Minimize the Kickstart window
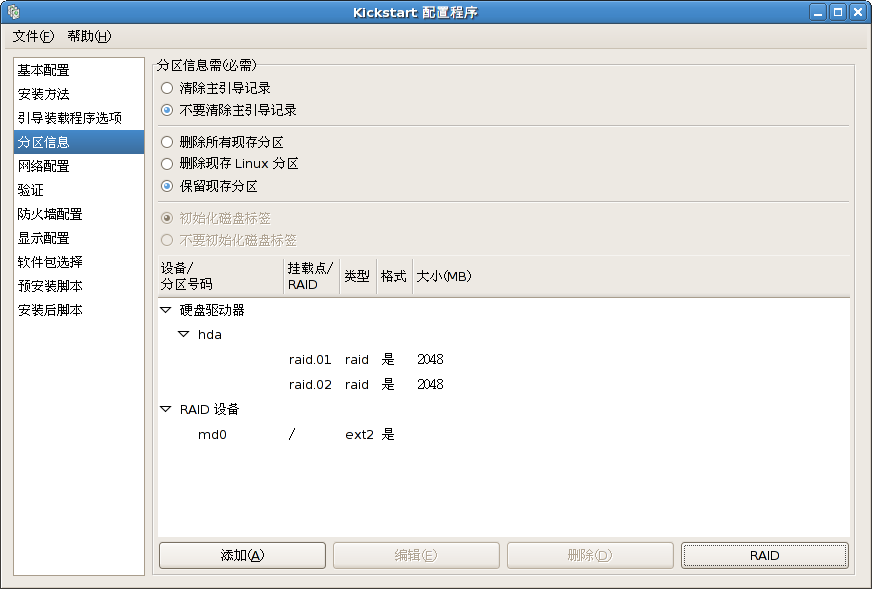 click(818, 12)
